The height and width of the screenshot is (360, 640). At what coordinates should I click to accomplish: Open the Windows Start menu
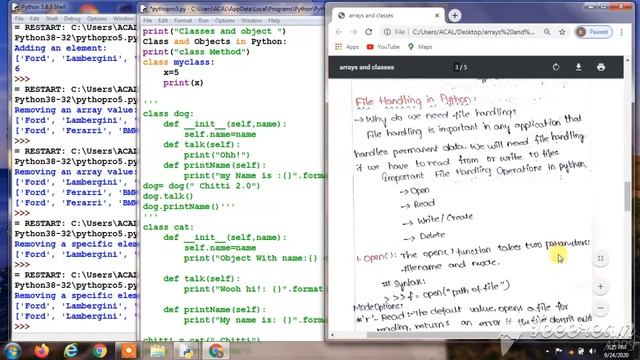pyautogui.click(x=13, y=351)
